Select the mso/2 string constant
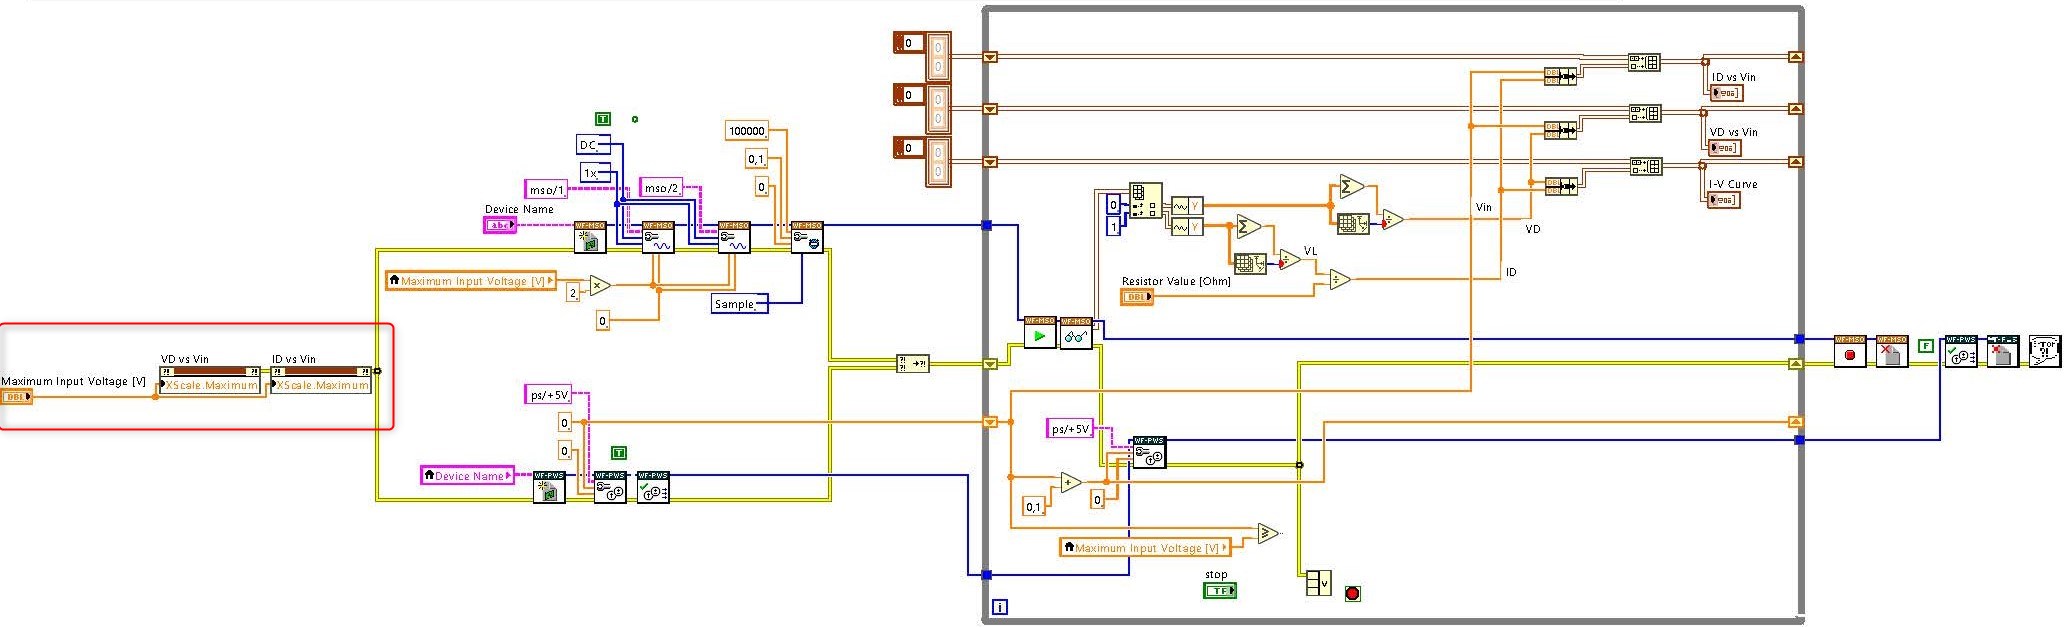Image resolution: width=2065 pixels, height=627 pixels. click(x=661, y=187)
